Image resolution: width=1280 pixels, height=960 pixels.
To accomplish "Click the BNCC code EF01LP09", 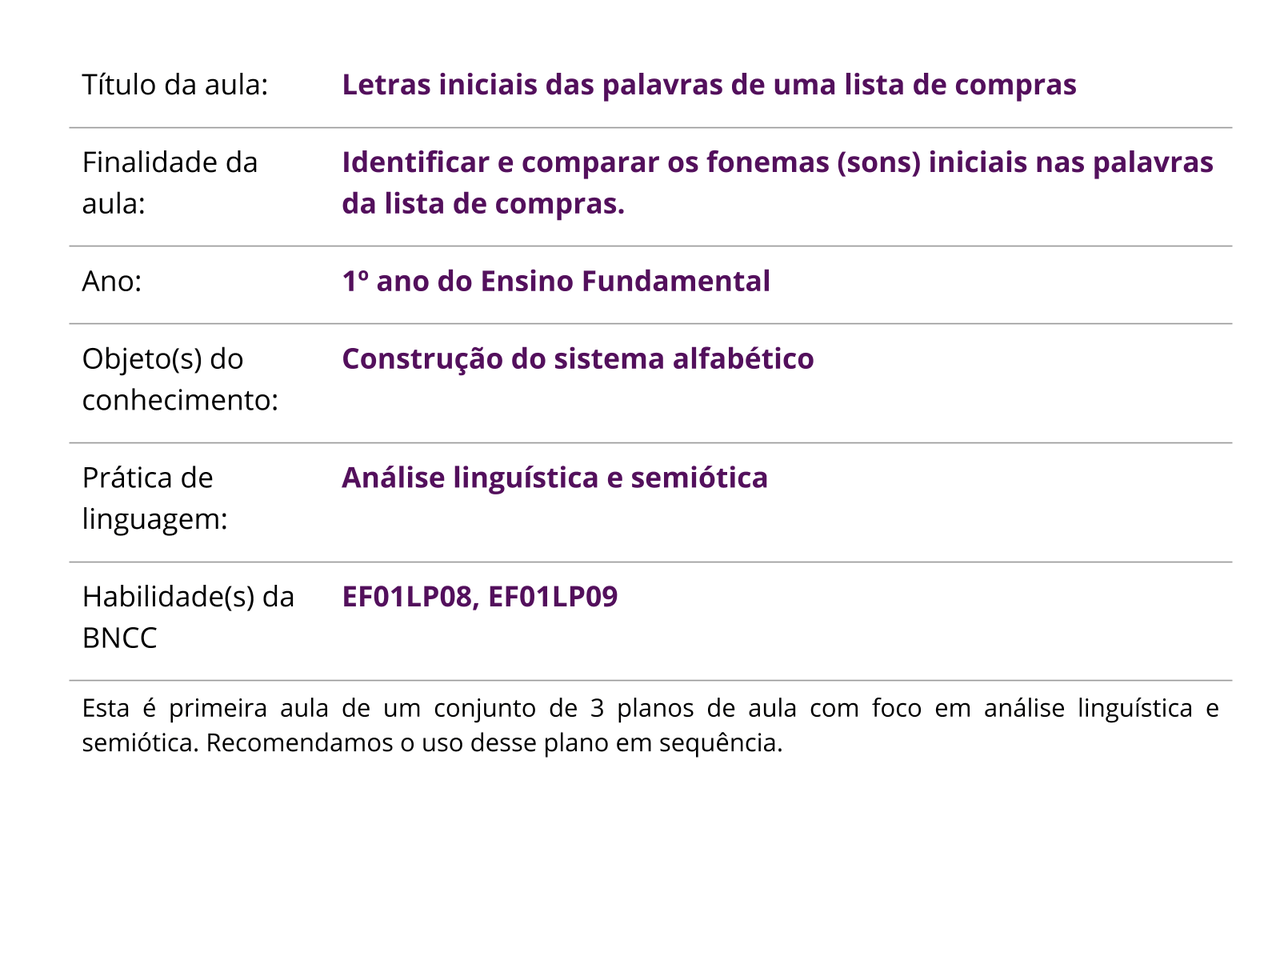I will (x=553, y=597).
